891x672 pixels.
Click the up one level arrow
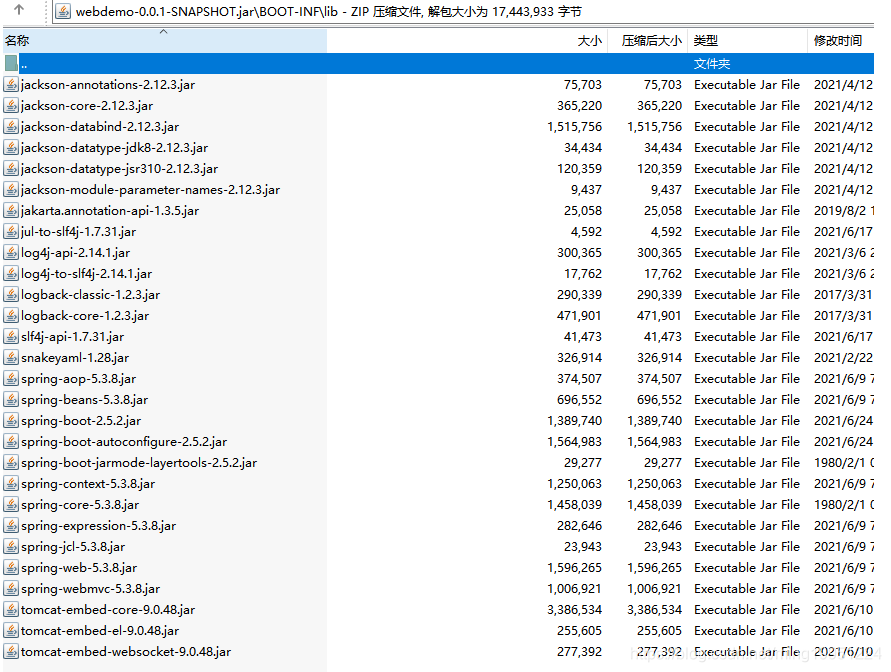click(x=19, y=11)
